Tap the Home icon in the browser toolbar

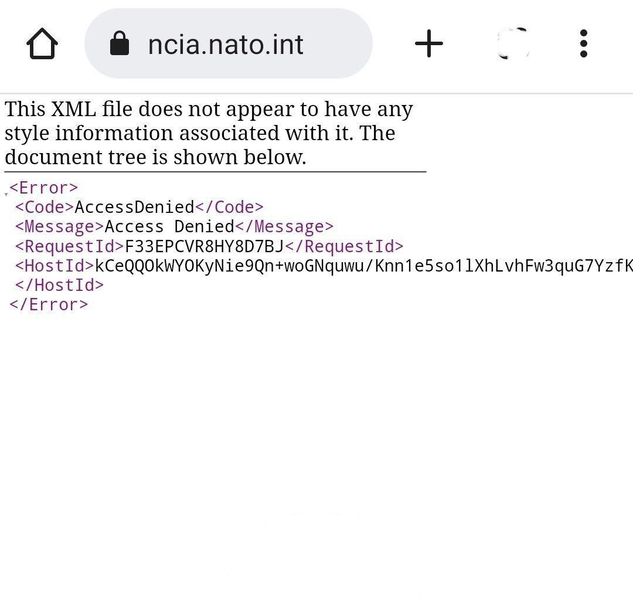(42, 44)
